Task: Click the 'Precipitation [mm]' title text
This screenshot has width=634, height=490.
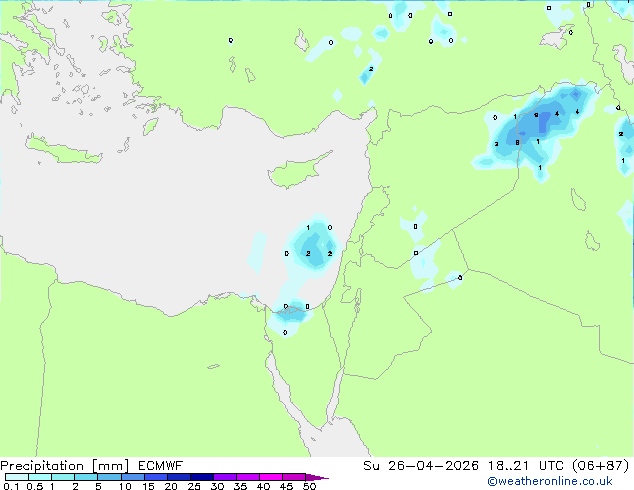Action: coord(65,466)
